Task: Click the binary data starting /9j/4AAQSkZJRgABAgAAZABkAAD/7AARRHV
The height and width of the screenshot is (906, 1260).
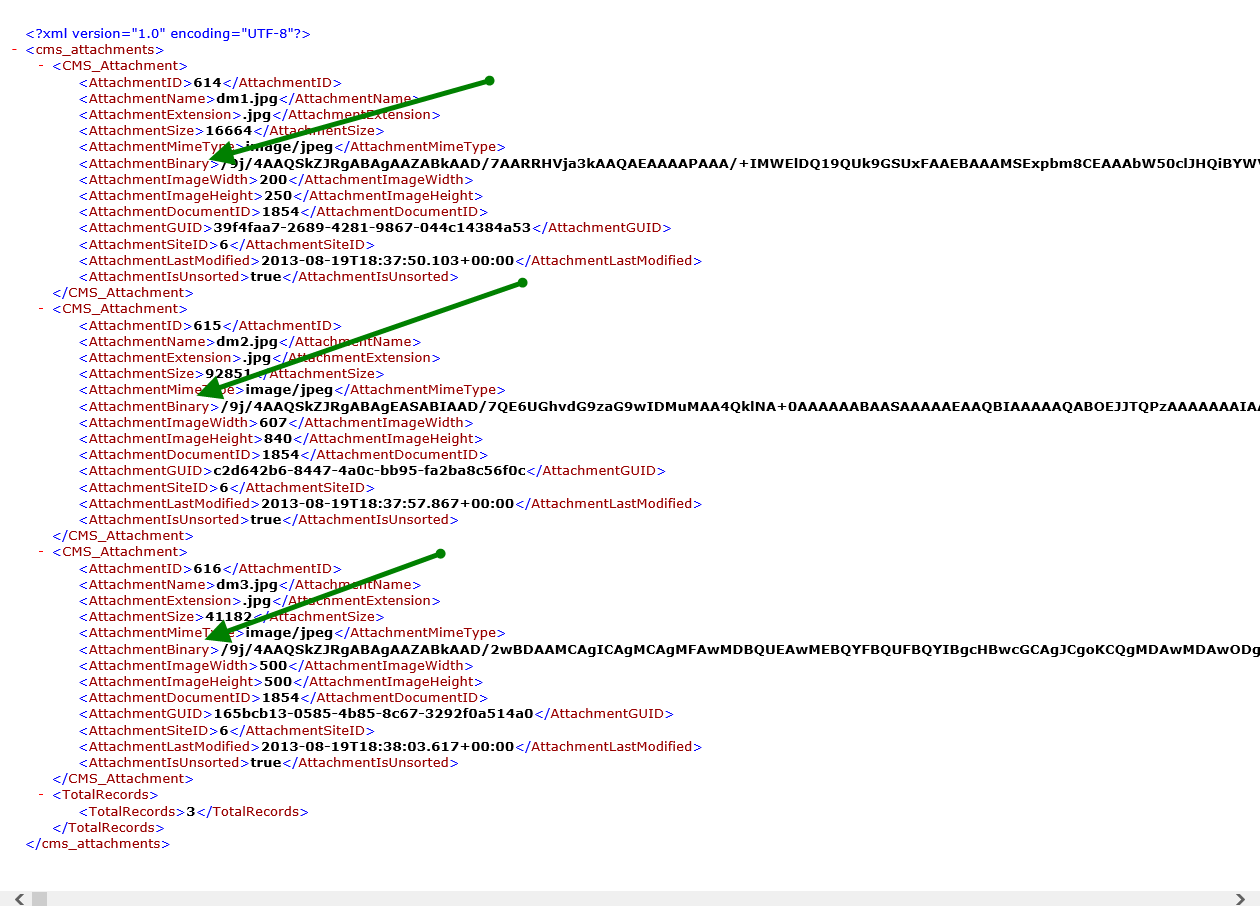Action: point(739,163)
